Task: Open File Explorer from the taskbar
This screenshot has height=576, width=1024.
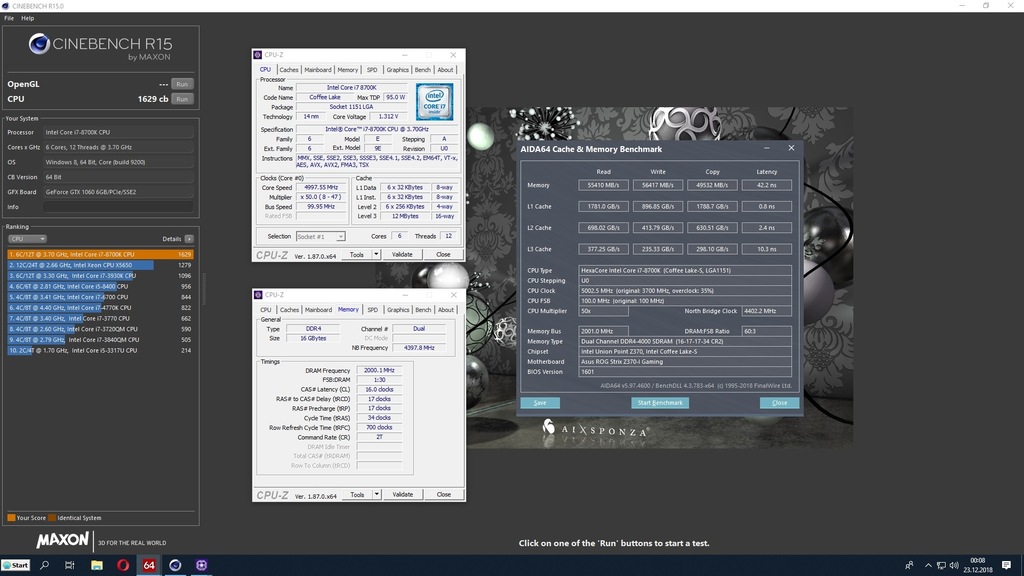Action: (x=97, y=565)
